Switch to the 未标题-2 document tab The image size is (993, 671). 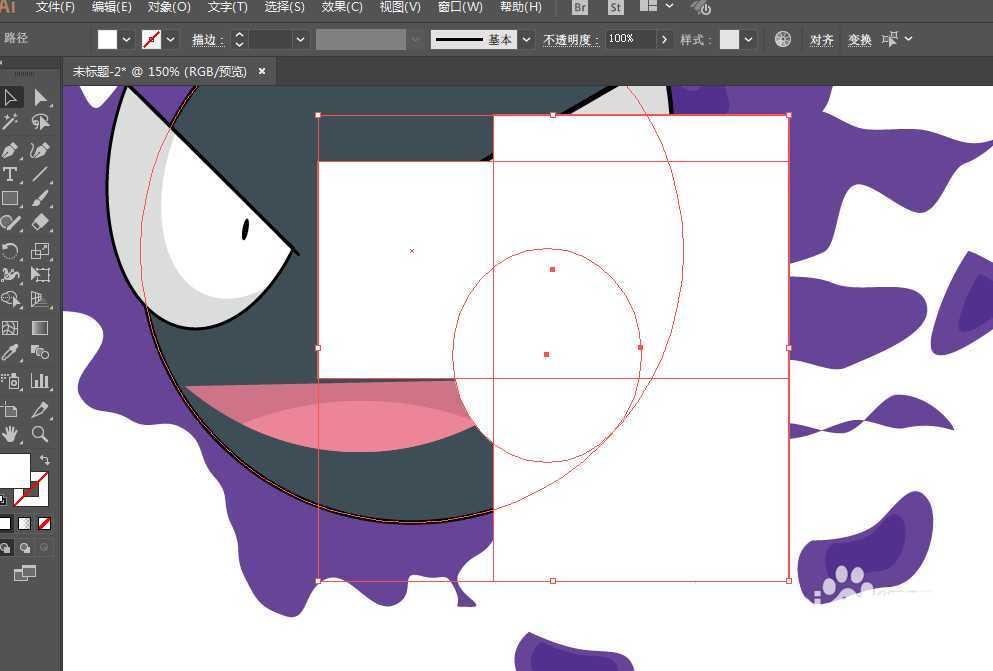(x=159, y=72)
